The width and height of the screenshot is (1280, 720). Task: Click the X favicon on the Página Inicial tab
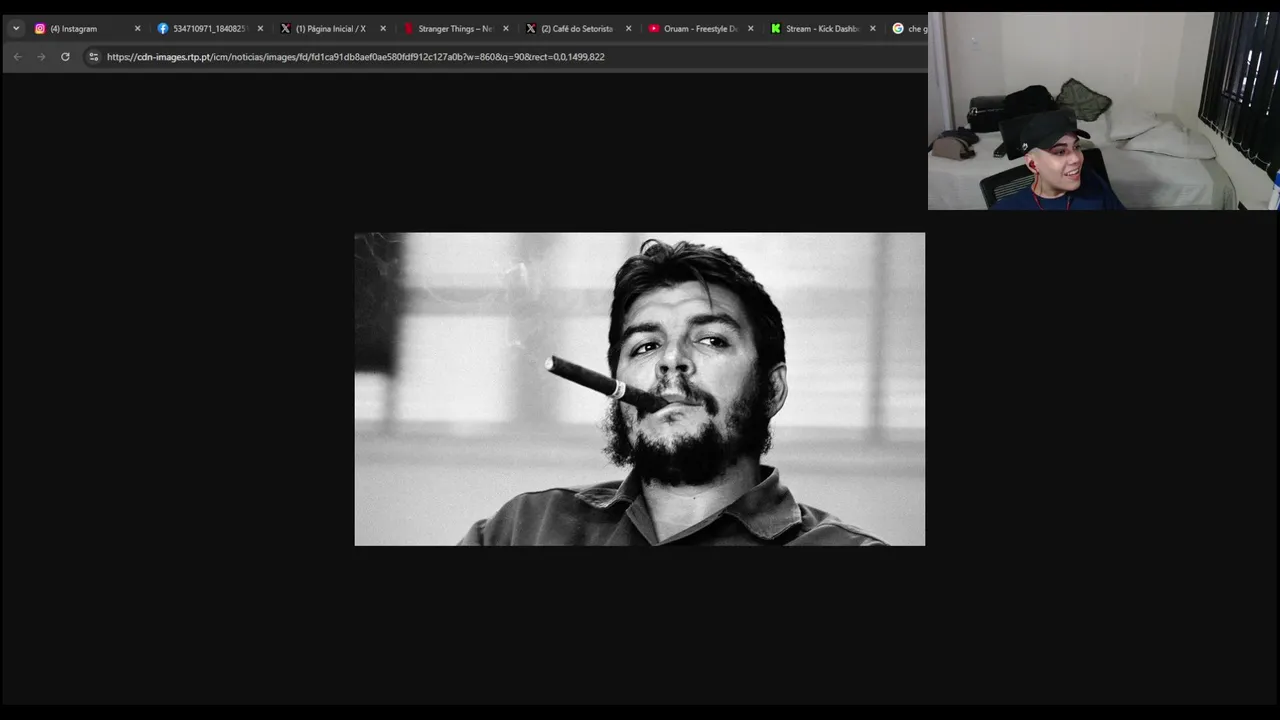(x=286, y=29)
